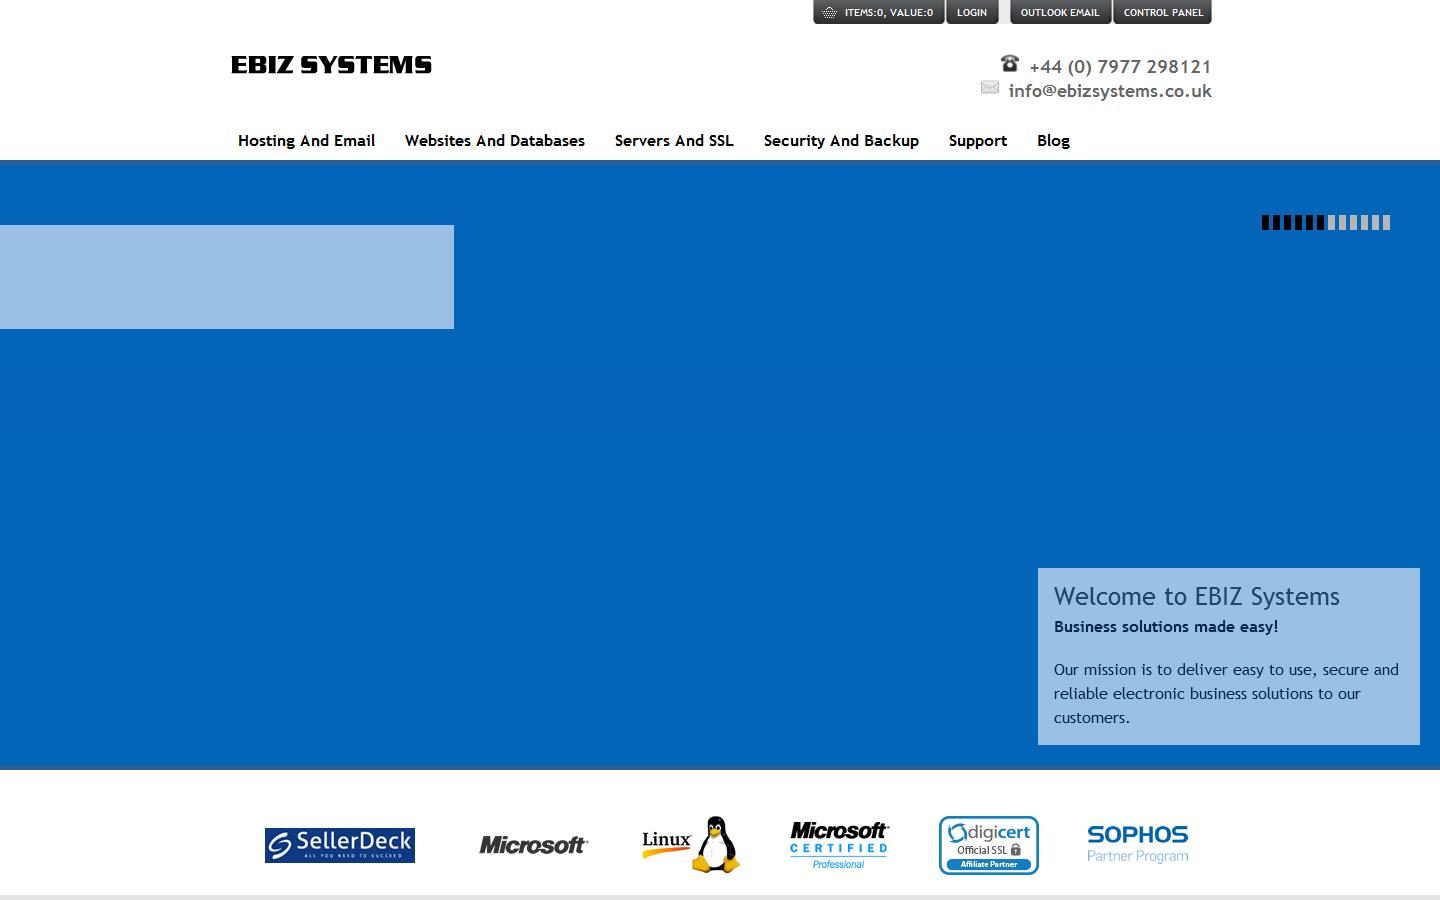
Task: Click the LOGIN button
Action: [971, 13]
